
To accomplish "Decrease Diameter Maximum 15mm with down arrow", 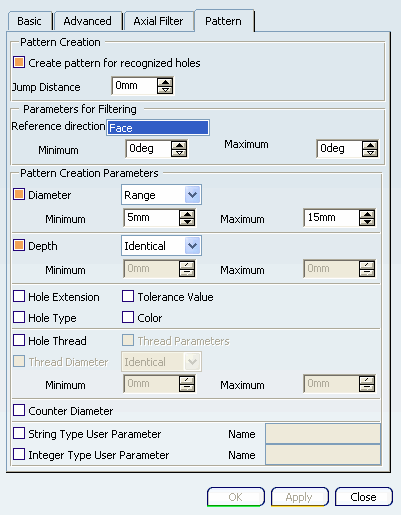I will tap(367, 222).
